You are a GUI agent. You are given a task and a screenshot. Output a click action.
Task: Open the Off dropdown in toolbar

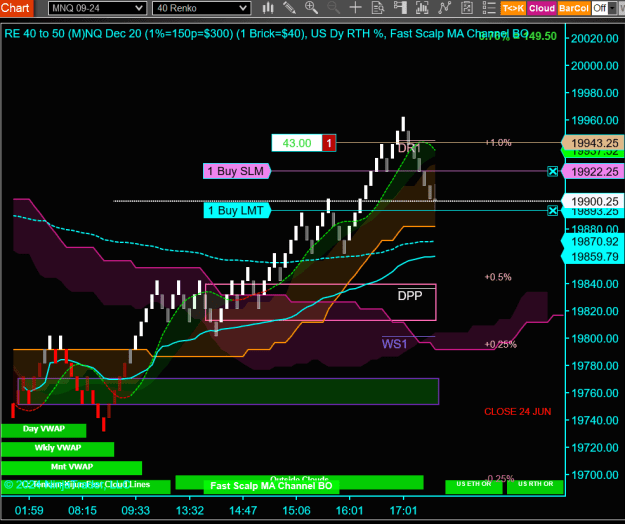click(x=604, y=8)
